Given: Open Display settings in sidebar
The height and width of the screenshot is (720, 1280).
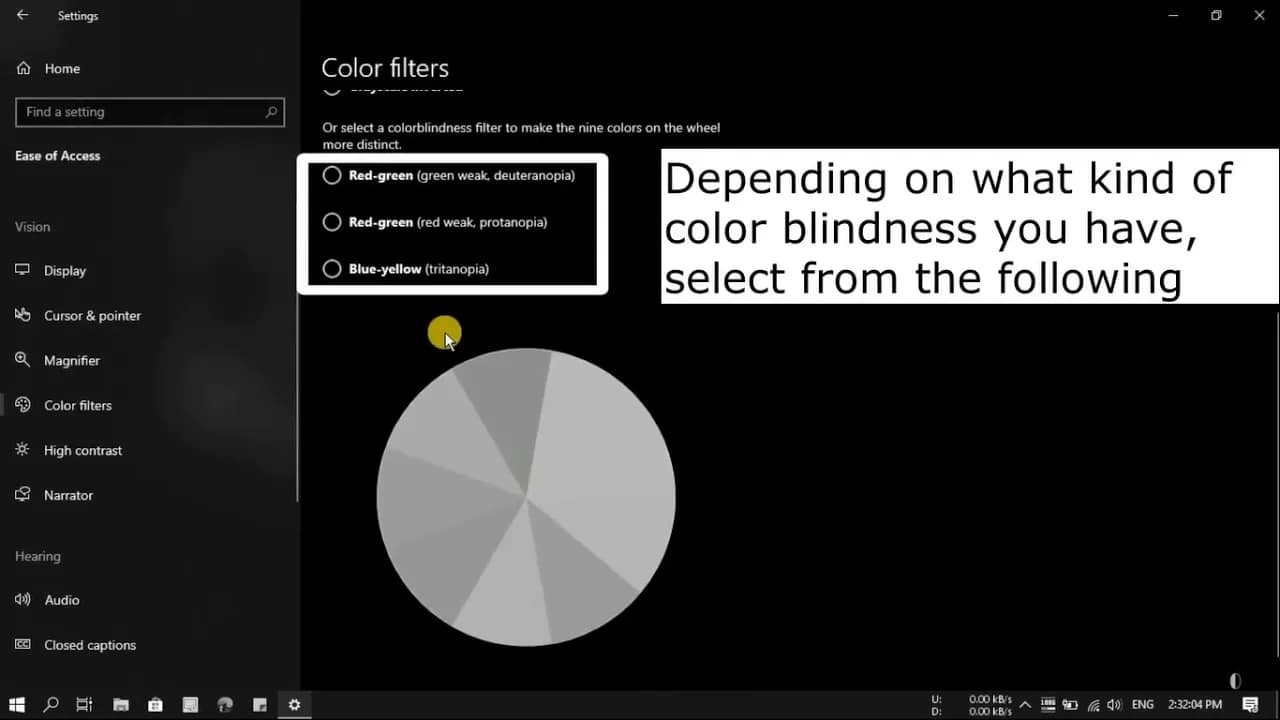Looking at the screenshot, I should pyautogui.click(x=64, y=271).
